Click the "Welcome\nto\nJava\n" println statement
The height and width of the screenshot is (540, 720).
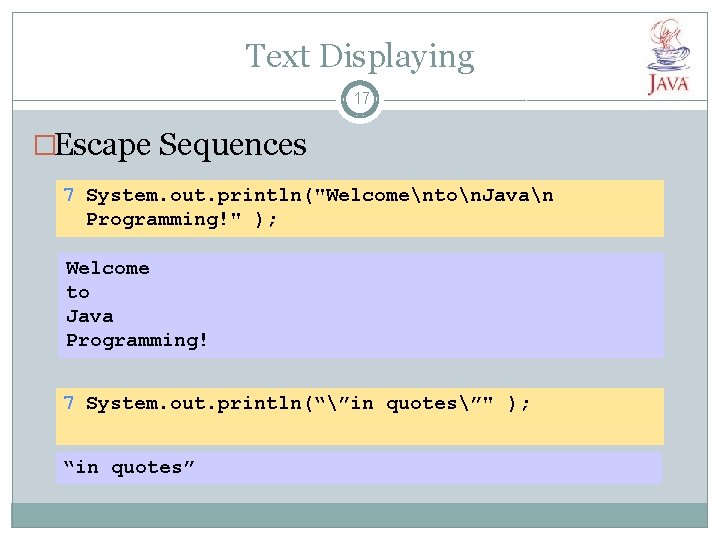320,195
